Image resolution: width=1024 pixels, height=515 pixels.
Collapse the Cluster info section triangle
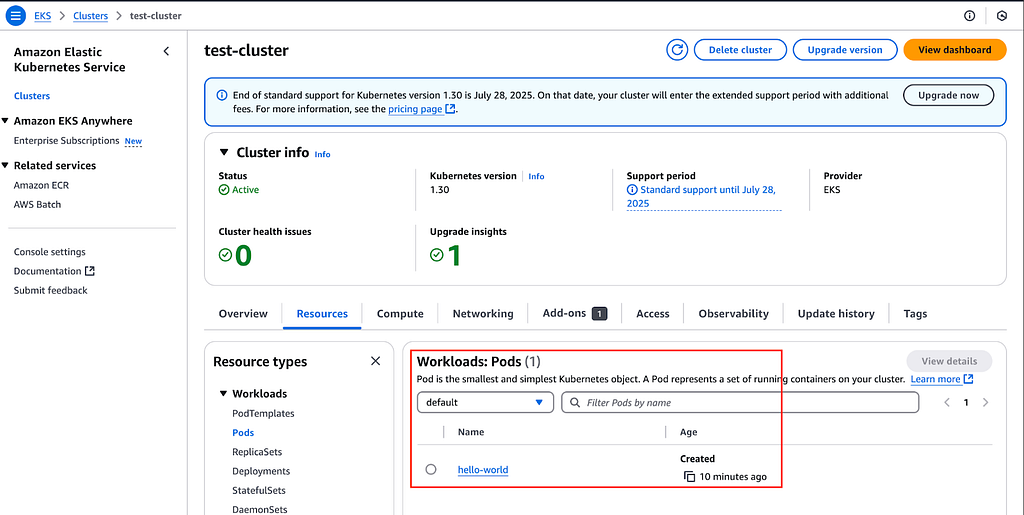224,152
